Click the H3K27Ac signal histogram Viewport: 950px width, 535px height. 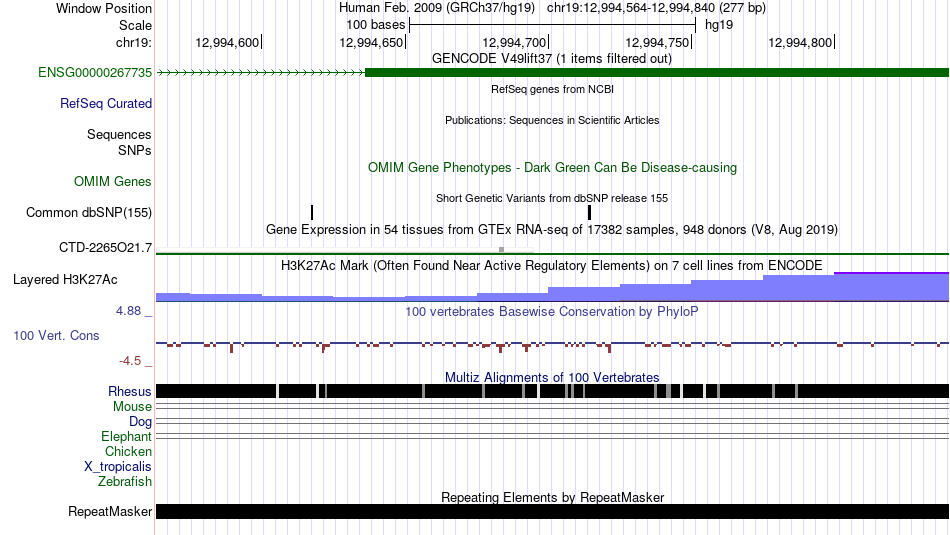pos(552,287)
